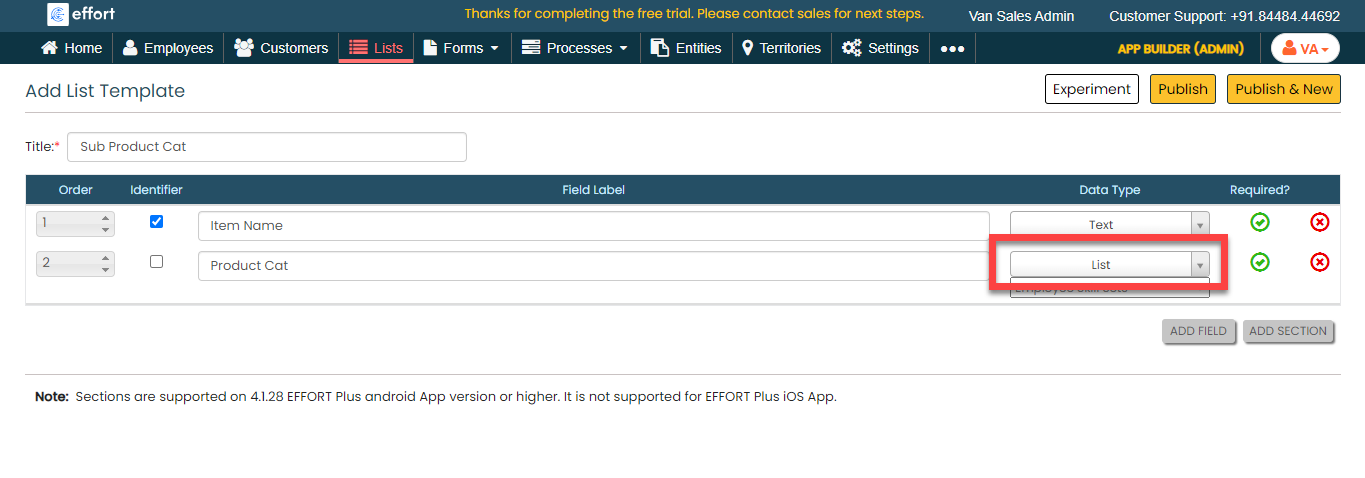Click the Title input field
The image size is (1365, 478).
point(266,146)
